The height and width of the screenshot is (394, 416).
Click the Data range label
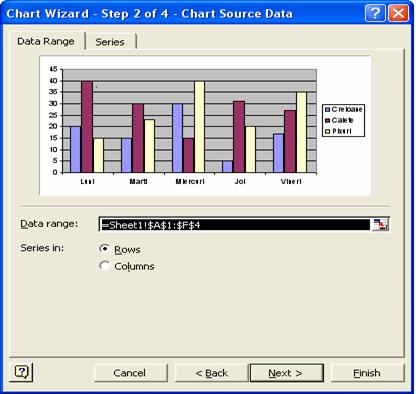[x=49, y=224]
